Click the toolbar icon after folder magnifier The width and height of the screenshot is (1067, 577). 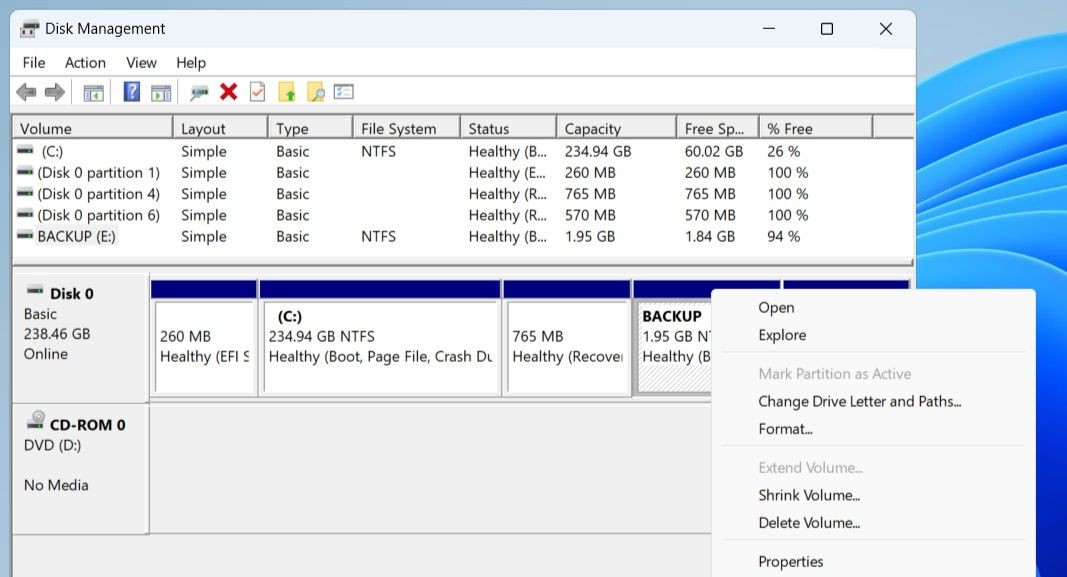344,91
